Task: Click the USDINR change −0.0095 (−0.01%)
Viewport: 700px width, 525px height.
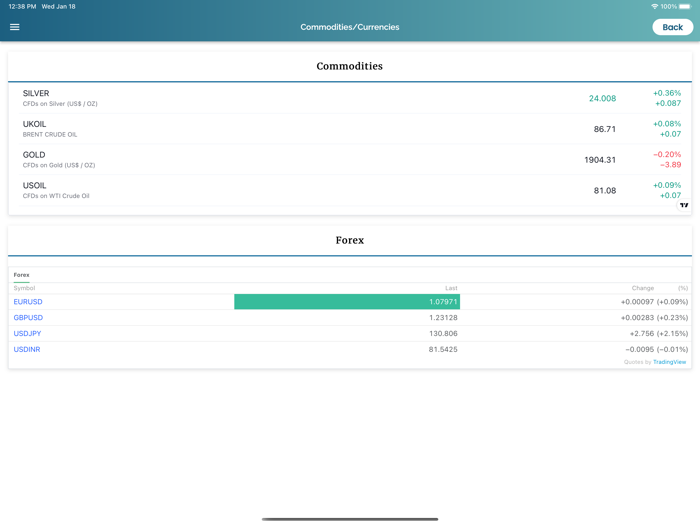Action: (657, 350)
